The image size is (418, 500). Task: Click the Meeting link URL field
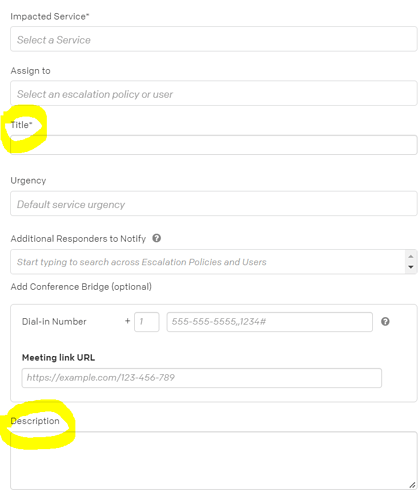click(x=202, y=378)
